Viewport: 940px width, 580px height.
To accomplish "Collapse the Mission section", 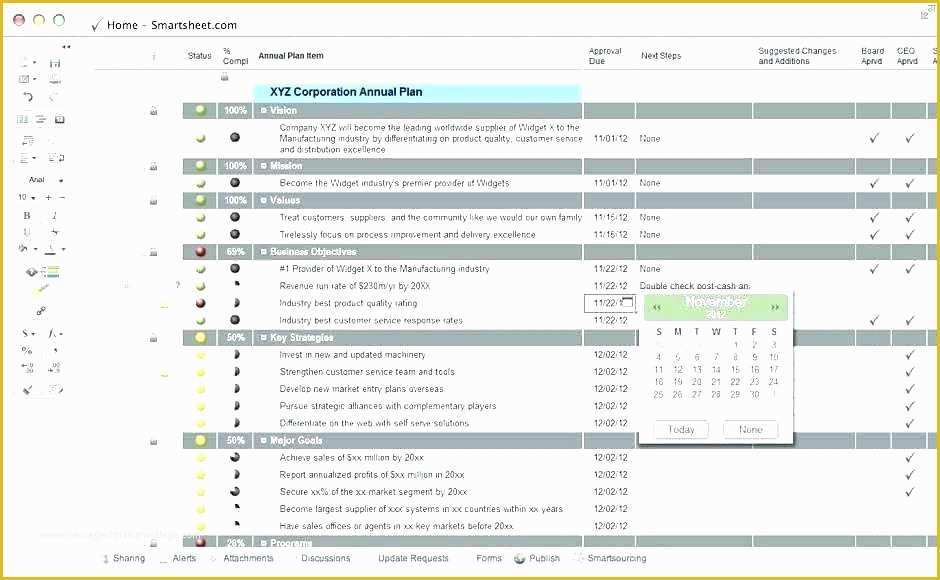I will point(263,166).
